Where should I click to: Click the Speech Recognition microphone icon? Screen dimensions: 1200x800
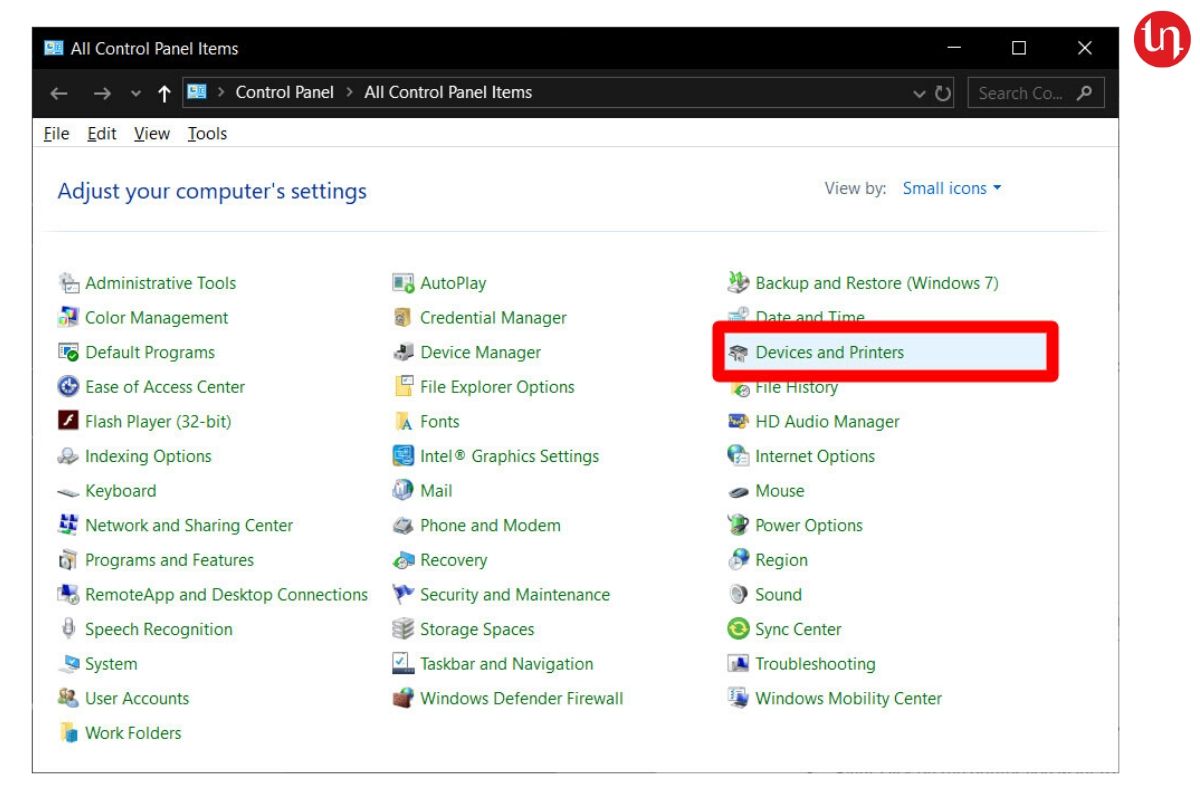(69, 629)
